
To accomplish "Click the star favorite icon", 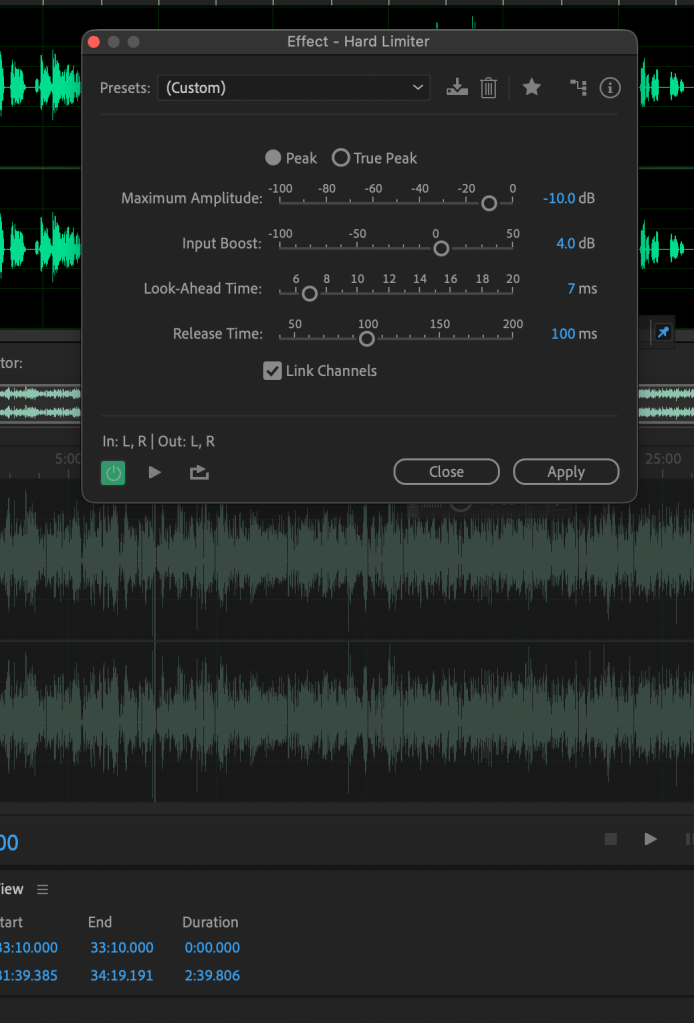I will point(532,88).
